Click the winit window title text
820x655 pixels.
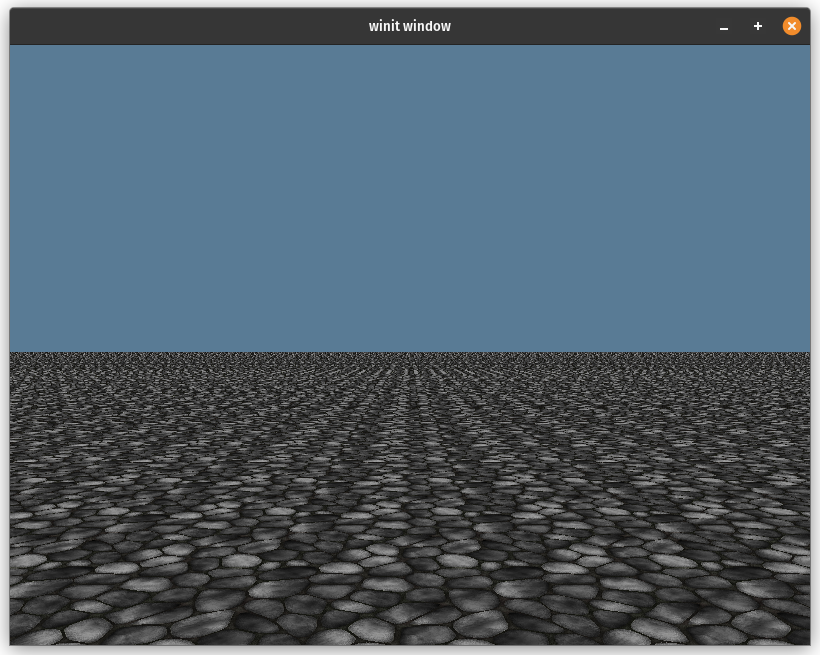click(x=410, y=26)
